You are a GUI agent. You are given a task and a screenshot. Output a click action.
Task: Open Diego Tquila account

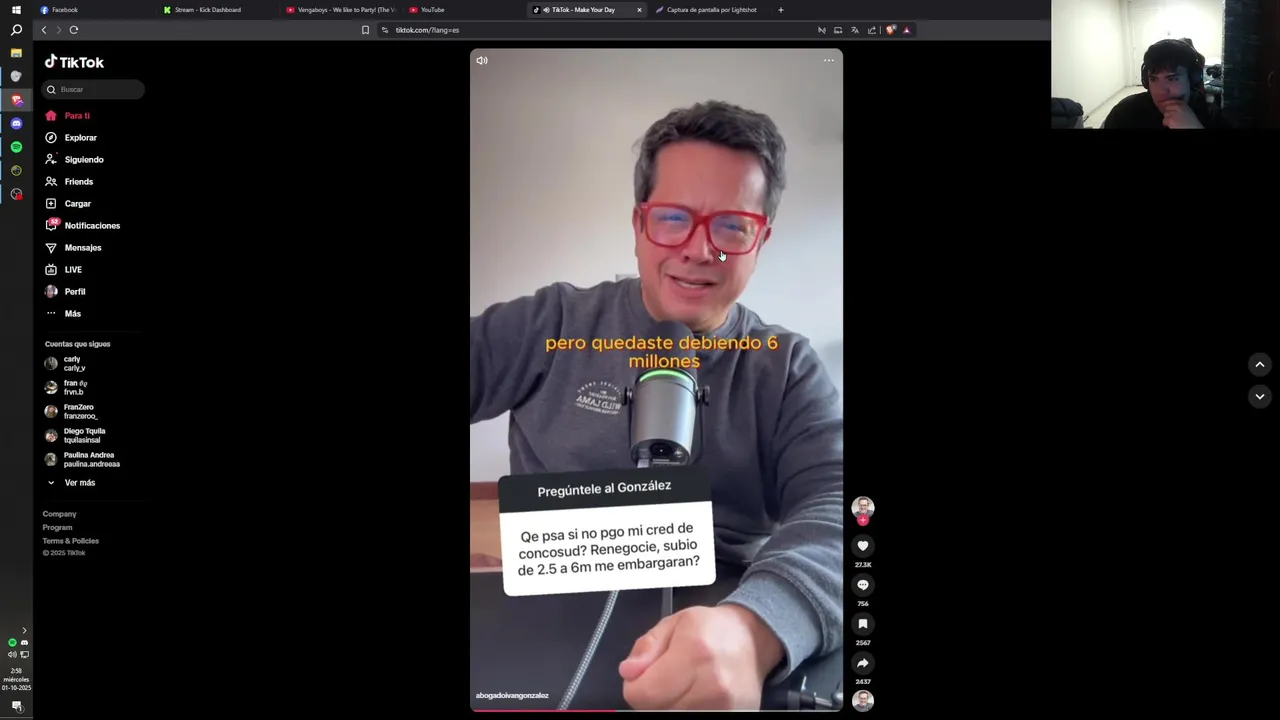tap(75, 435)
